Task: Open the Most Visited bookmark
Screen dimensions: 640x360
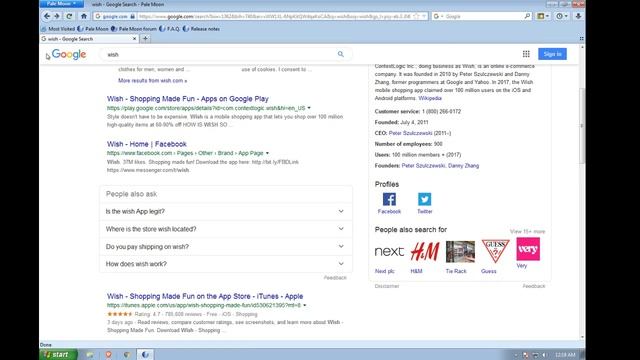Action: tap(58, 29)
